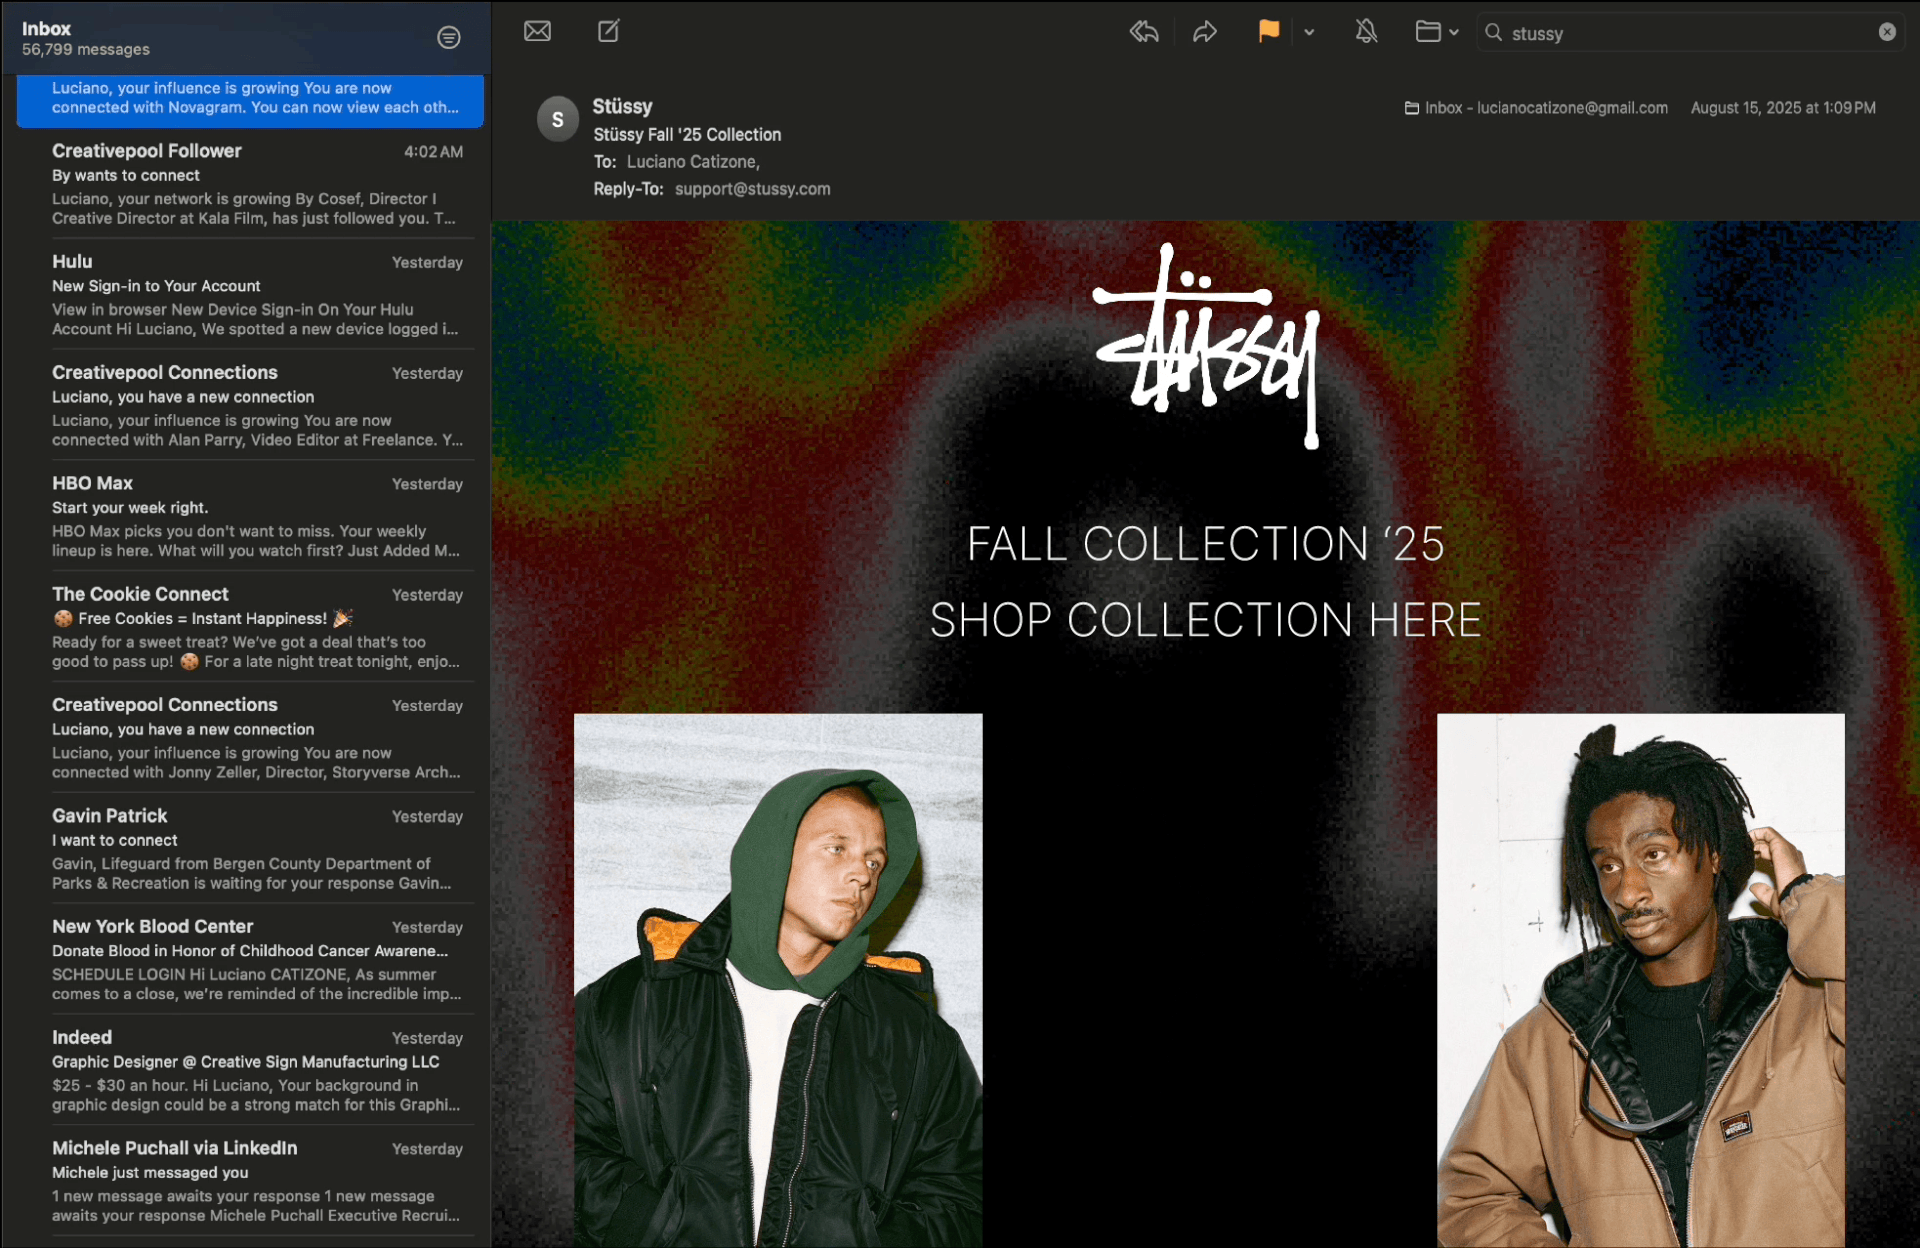The height and width of the screenshot is (1248, 1920).
Task: Forward the Stüssy email
Action: 1205,32
